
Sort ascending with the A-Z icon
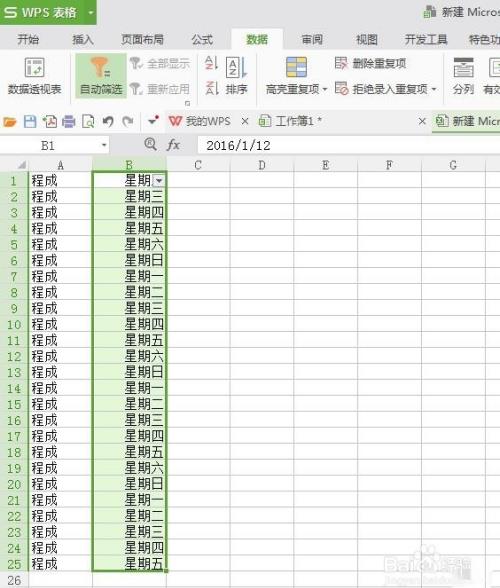coord(211,63)
